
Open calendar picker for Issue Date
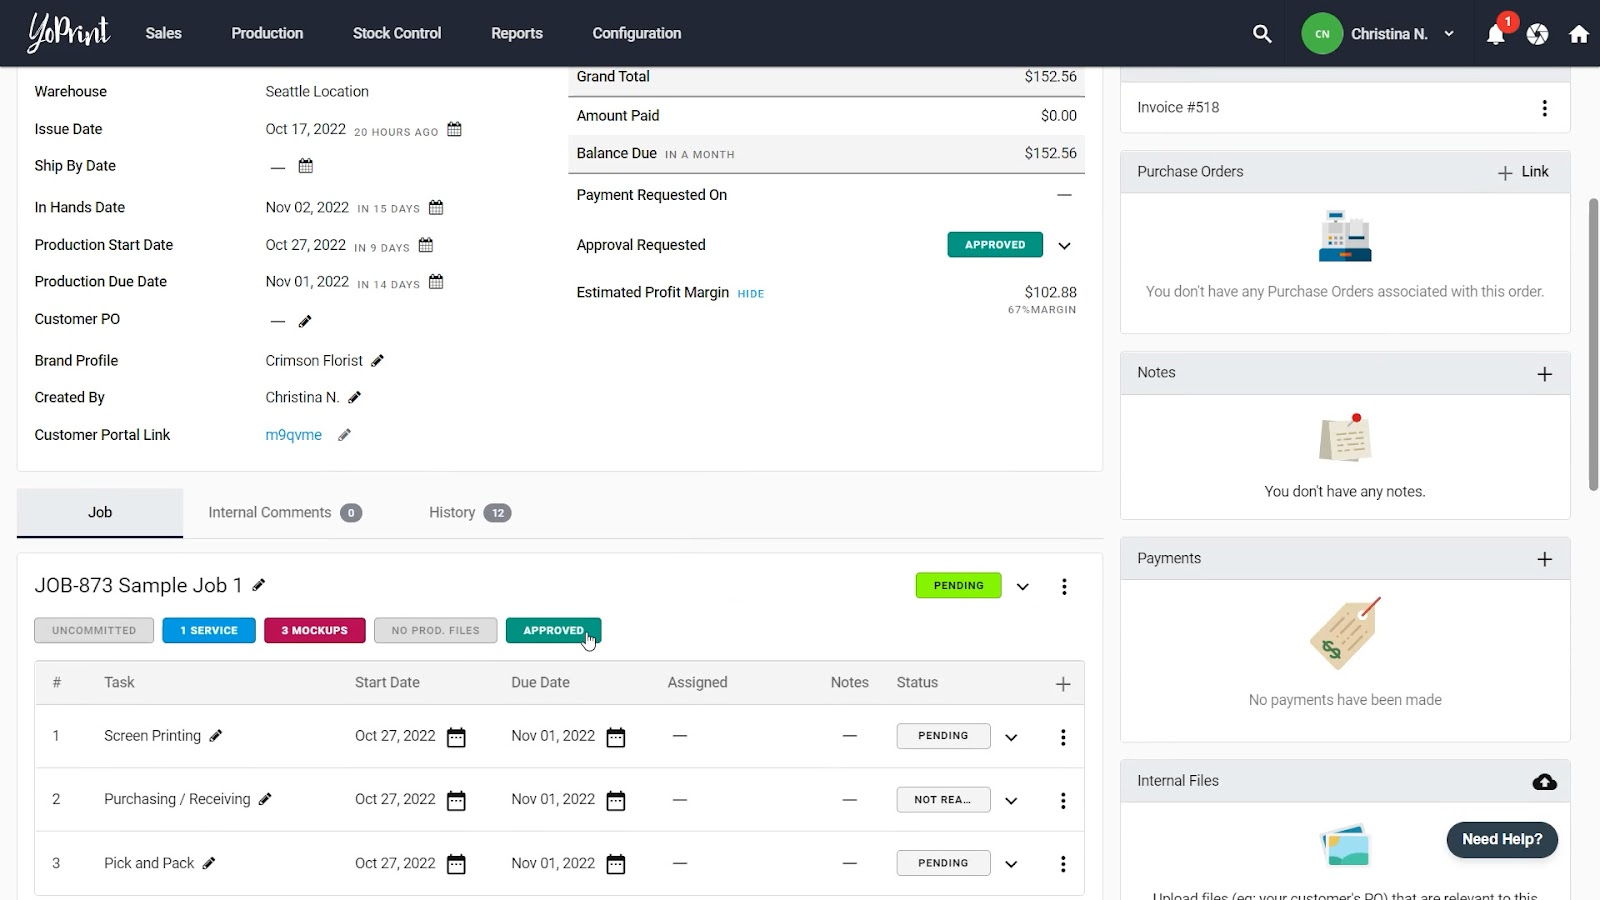click(454, 129)
